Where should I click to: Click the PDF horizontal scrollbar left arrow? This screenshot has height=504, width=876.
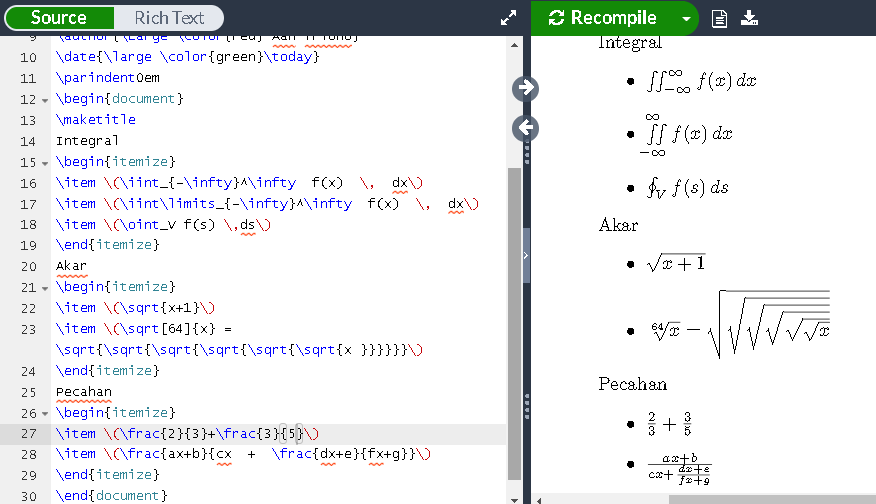coord(539,500)
